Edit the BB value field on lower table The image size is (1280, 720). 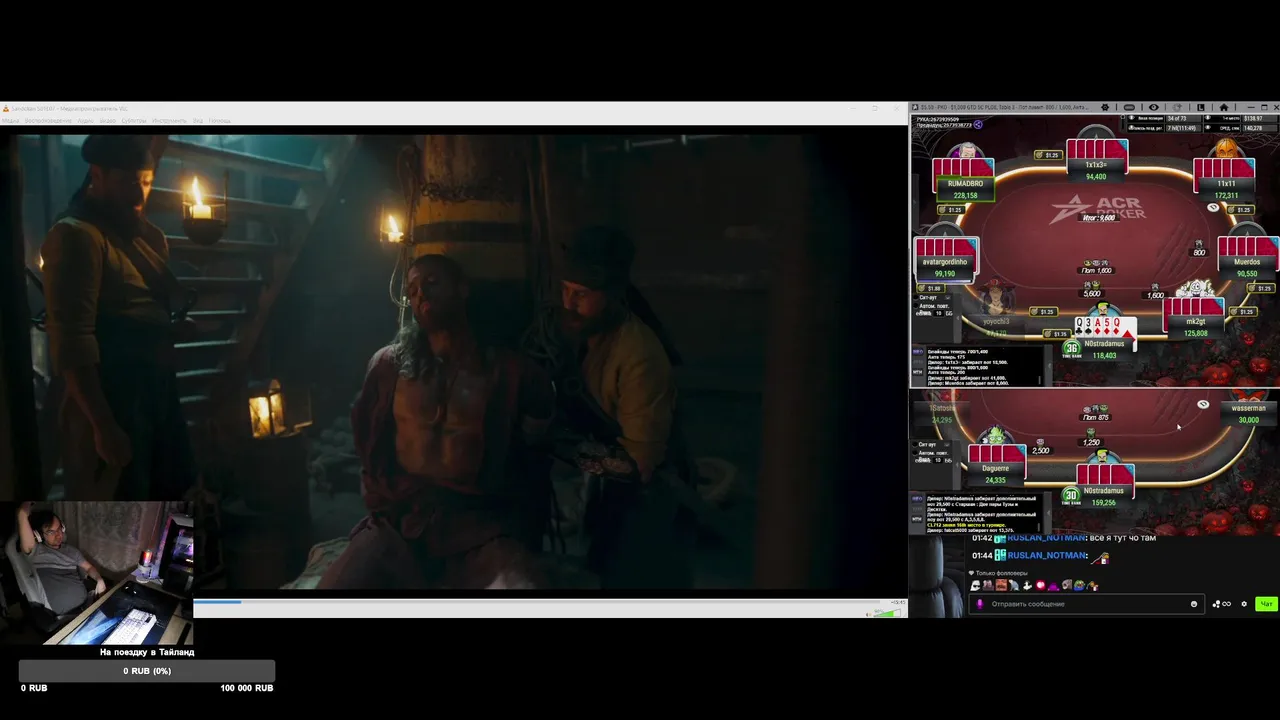coord(937,460)
